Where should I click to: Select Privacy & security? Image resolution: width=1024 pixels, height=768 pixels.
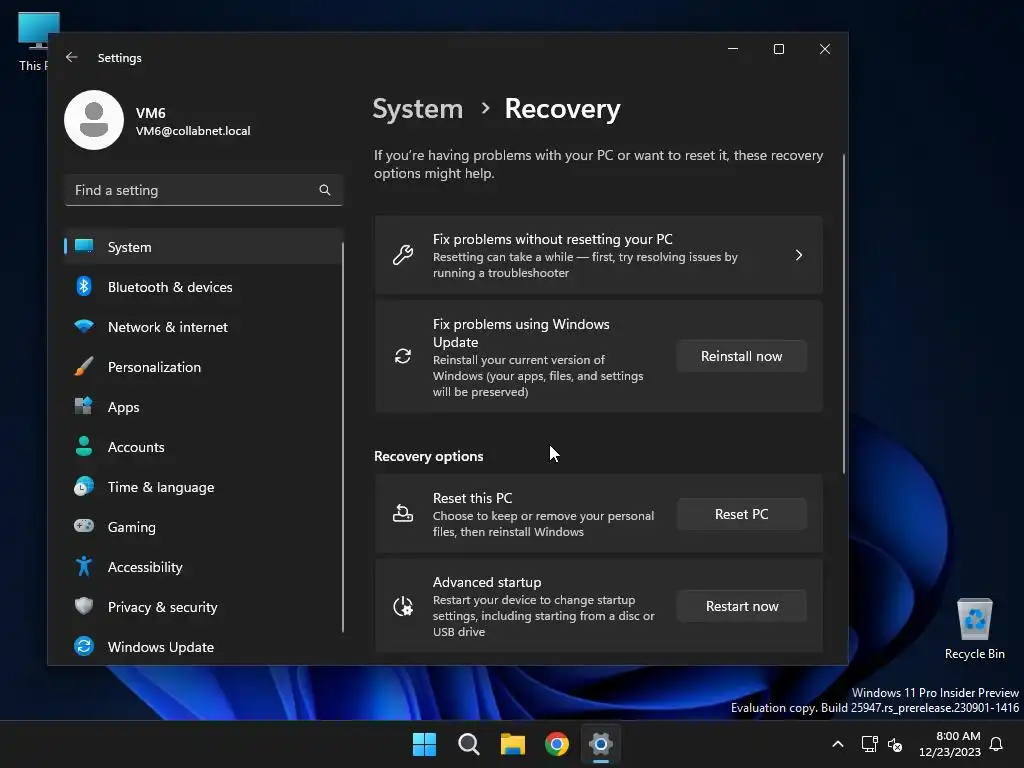coord(203,607)
